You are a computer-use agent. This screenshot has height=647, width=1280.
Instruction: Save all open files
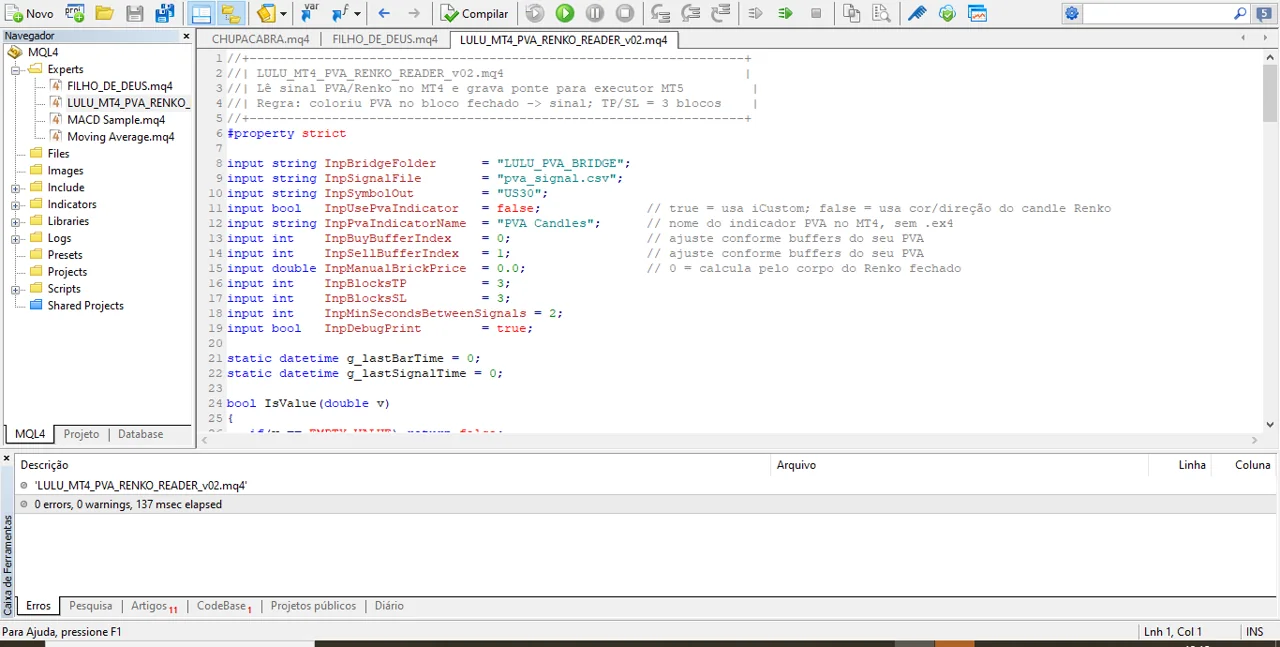point(164,13)
